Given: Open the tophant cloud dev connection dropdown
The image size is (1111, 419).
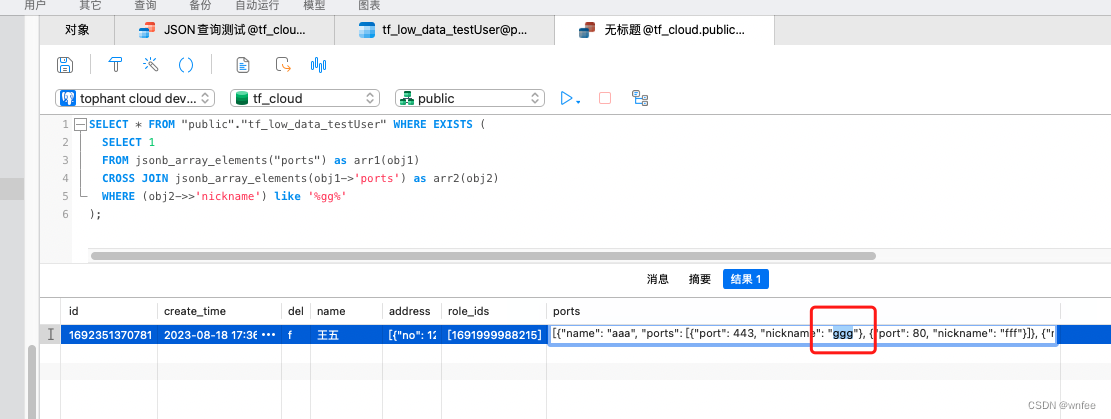Looking at the screenshot, I should click(x=135, y=99).
